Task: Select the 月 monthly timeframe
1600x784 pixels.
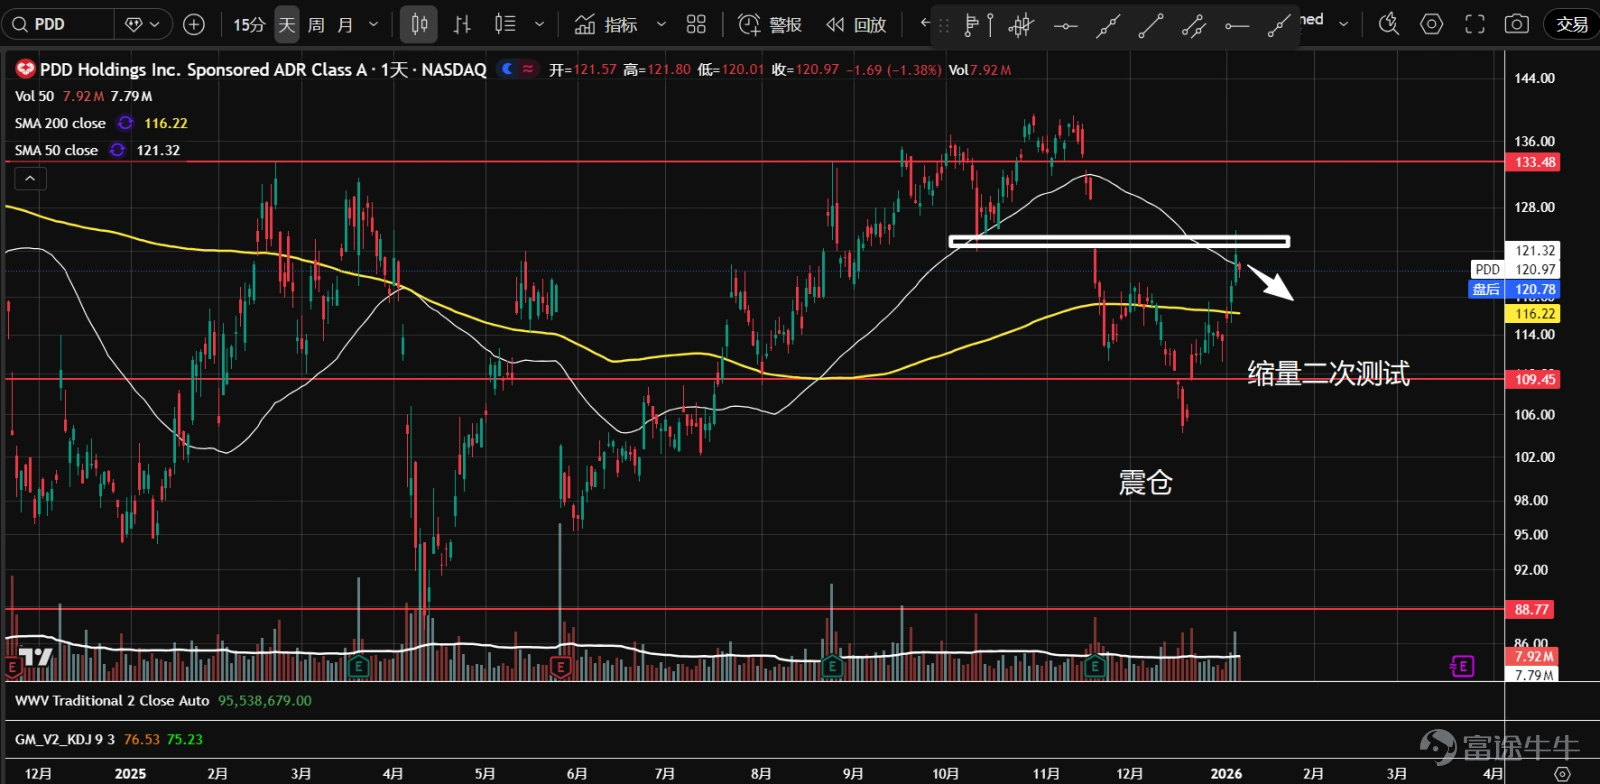Action: click(345, 24)
